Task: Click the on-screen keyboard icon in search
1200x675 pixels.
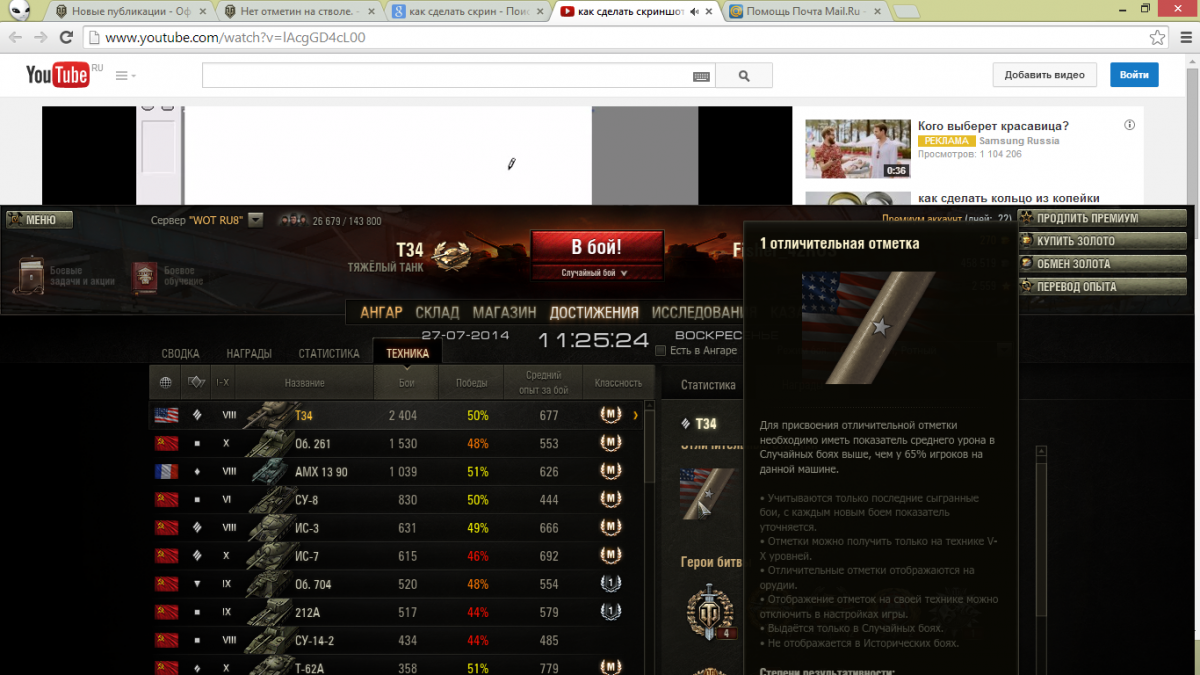Action: [x=701, y=76]
